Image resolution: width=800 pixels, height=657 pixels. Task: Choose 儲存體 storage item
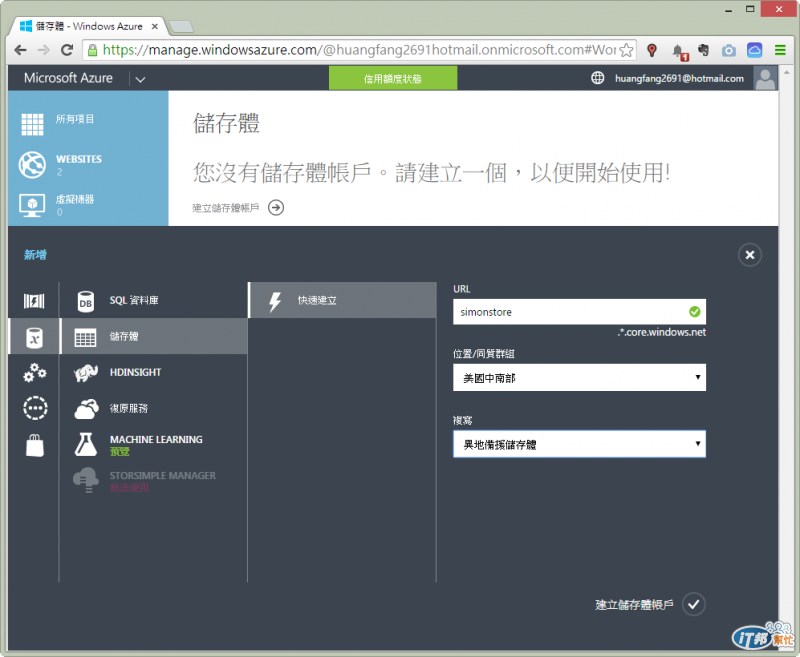tap(154, 336)
